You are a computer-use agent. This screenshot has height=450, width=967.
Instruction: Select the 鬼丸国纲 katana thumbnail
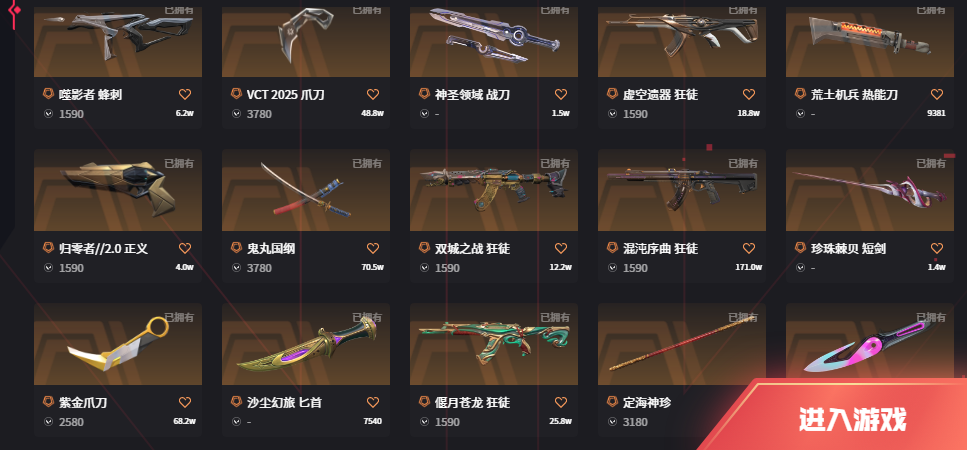click(306, 190)
